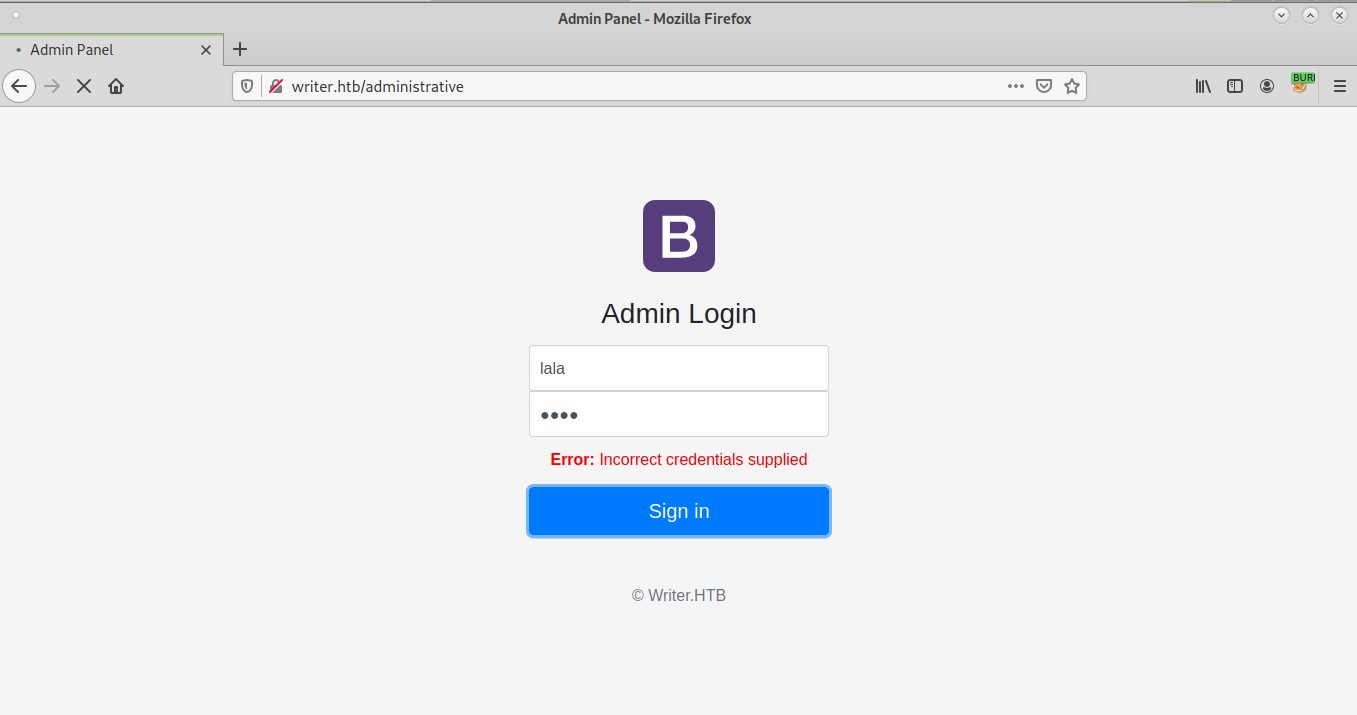This screenshot has height=715, width=1357.
Task: Open the Firefox Account icon
Action: [1267, 86]
